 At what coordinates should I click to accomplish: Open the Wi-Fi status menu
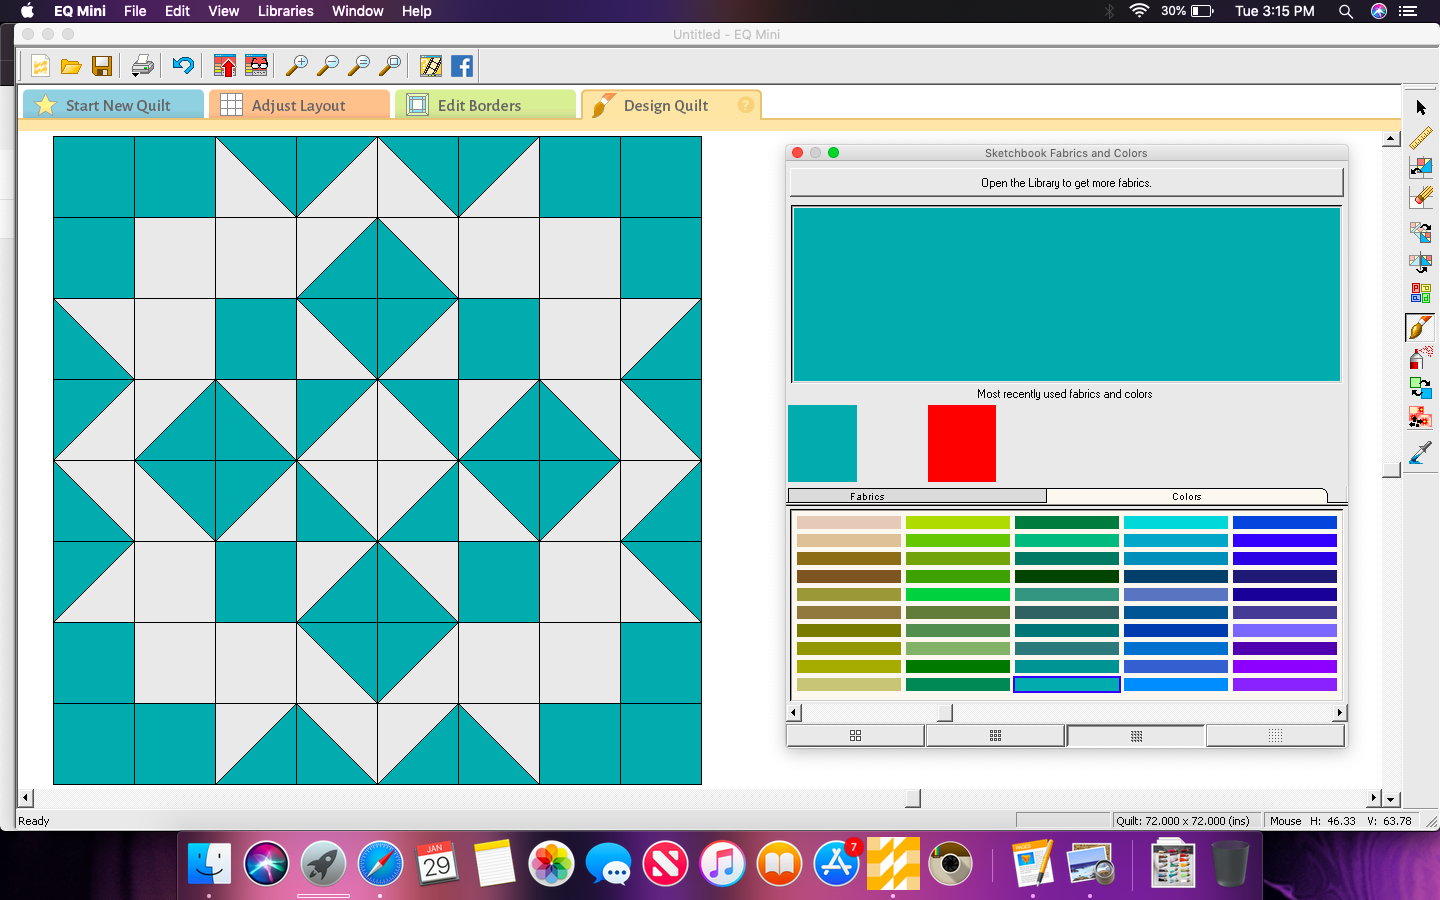tap(1139, 11)
